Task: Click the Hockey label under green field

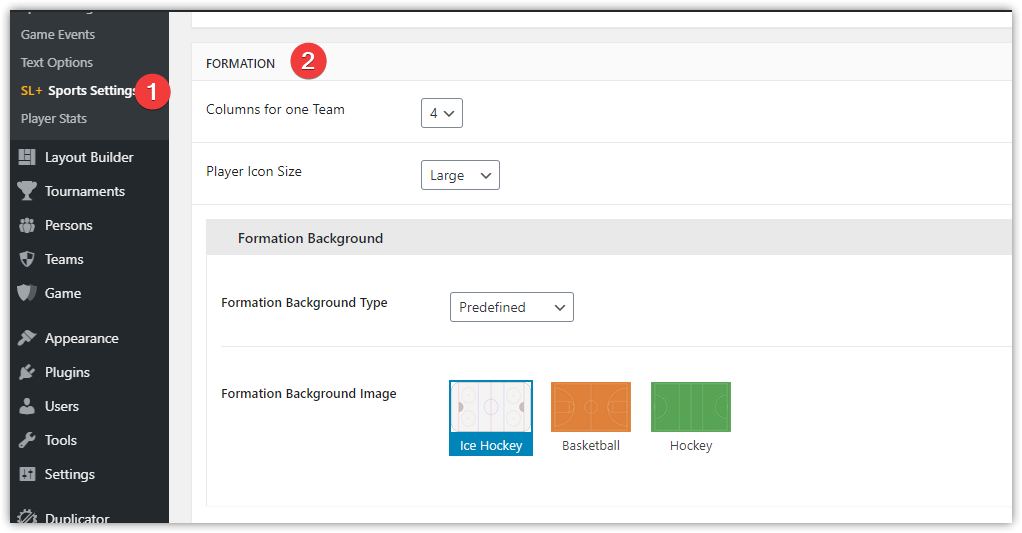Action: pyautogui.click(x=691, y=446)
